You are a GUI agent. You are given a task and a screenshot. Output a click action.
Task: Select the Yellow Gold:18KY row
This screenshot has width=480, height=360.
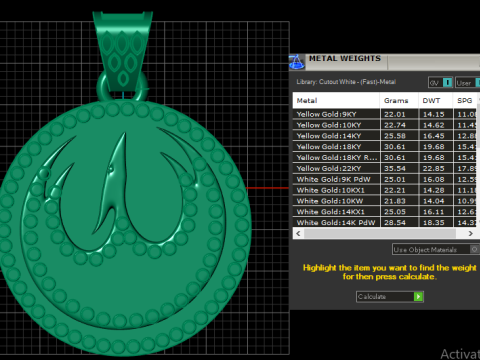386,147
